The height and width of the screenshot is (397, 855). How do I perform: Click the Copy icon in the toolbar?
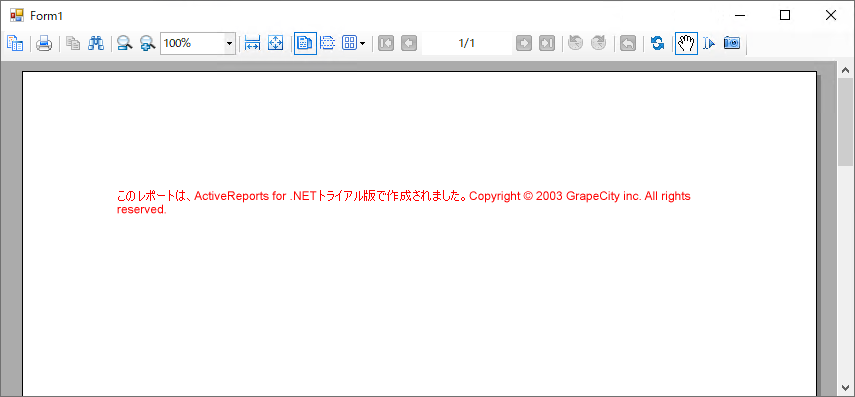coord(73,43)
